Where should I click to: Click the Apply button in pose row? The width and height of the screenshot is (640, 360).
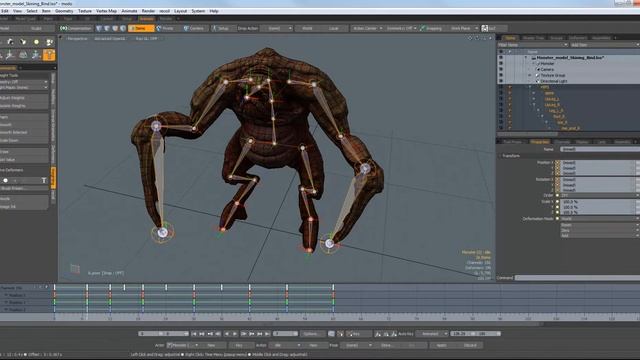441,345
